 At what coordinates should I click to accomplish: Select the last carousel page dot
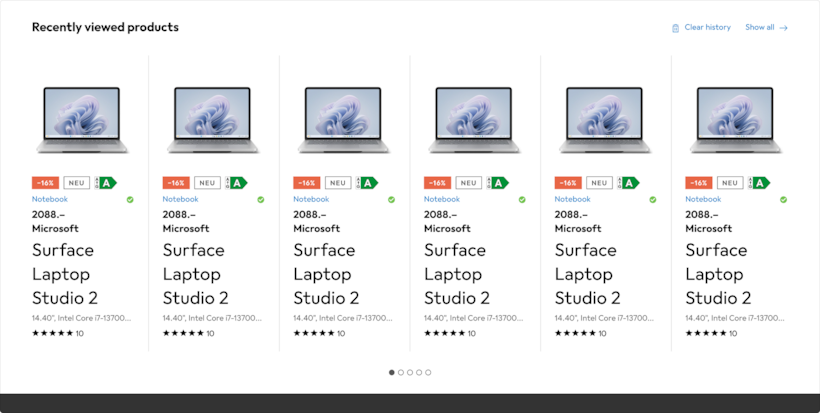point(428,372)
